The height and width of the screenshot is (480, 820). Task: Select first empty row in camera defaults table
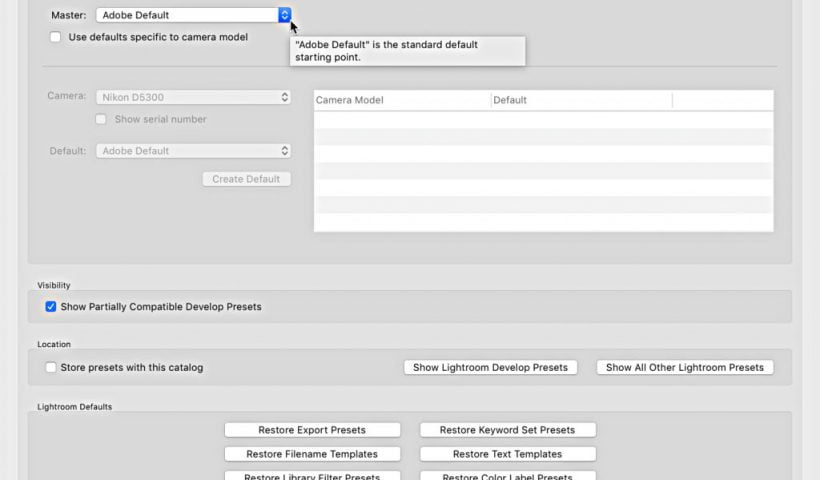[x=543, y=119]
